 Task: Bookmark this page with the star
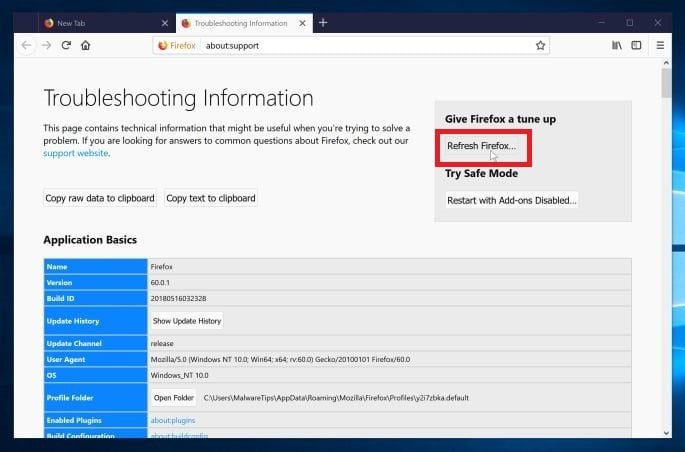pyautogui.click(x=540, y=45)
